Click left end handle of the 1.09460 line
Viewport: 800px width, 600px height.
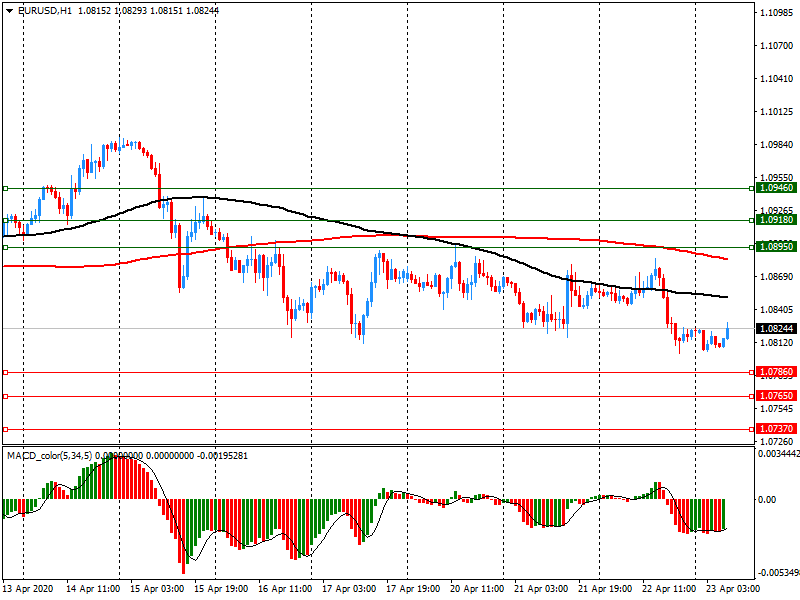point(6,189)
